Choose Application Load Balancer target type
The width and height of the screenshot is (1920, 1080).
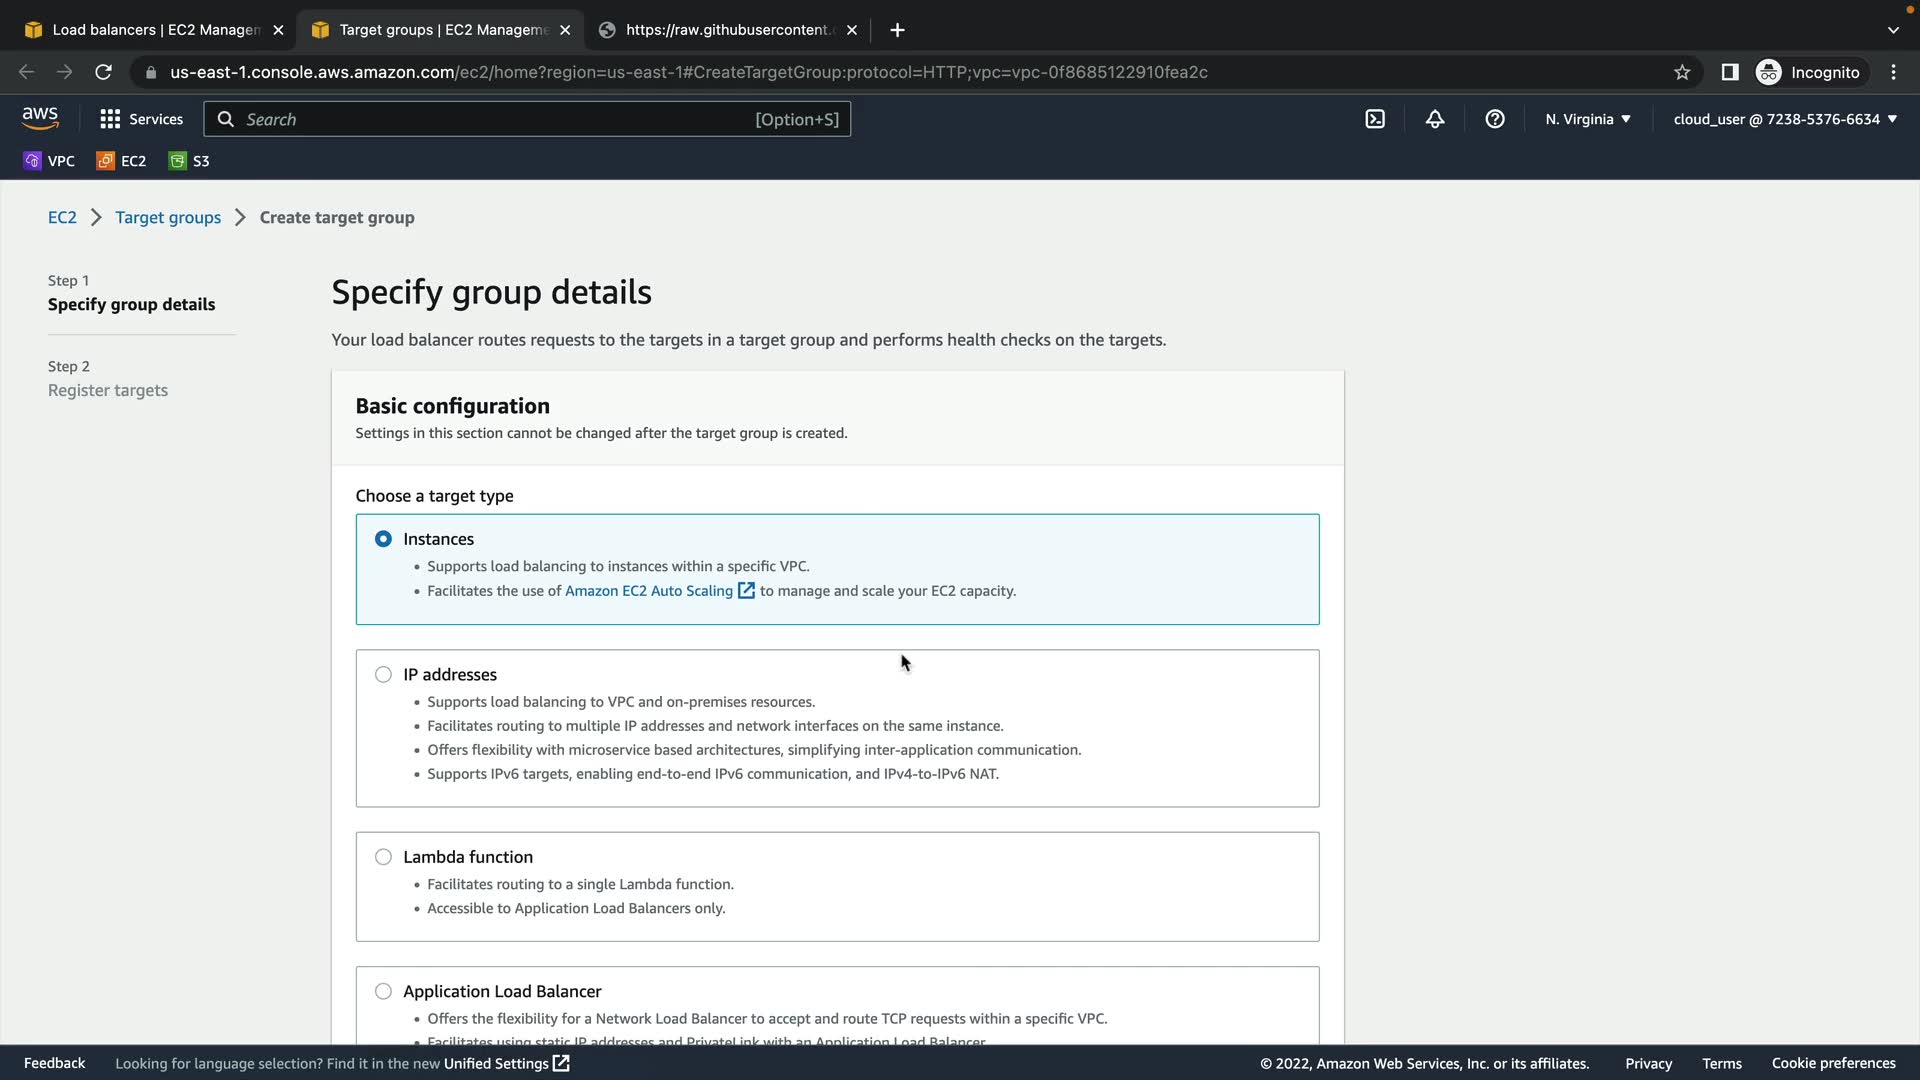[383, 992]
